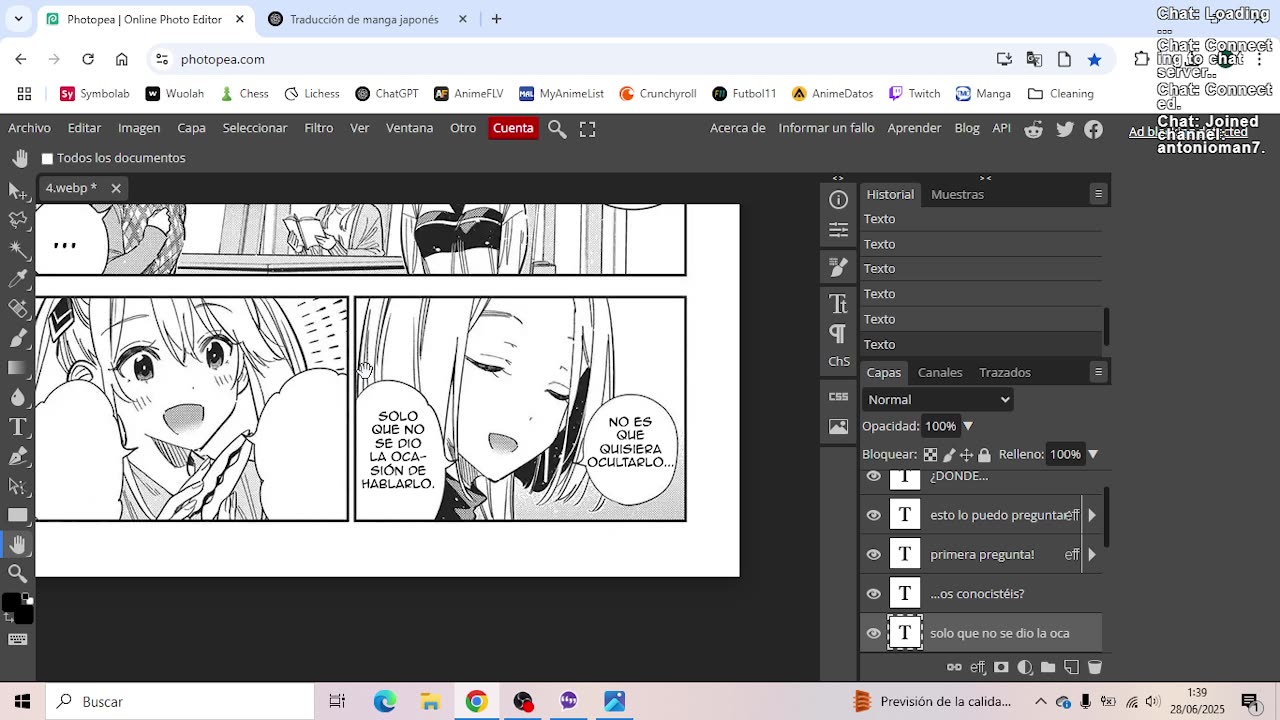Open the image preview panel icon

pyautogui.click(x=839, y=427)
